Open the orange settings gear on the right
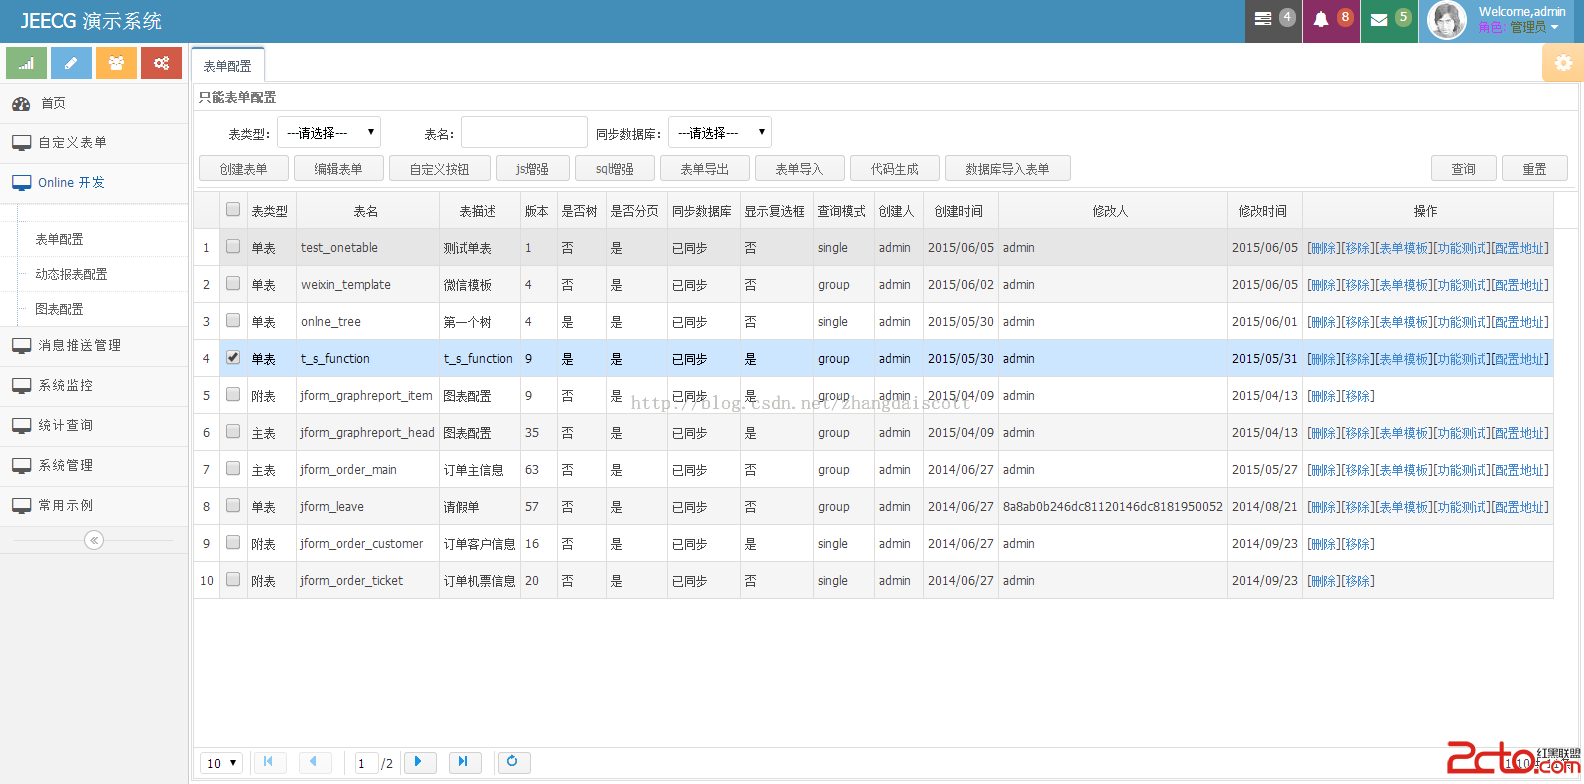The width and height of the screenshot is (1584, 784). click(1563, 63)
